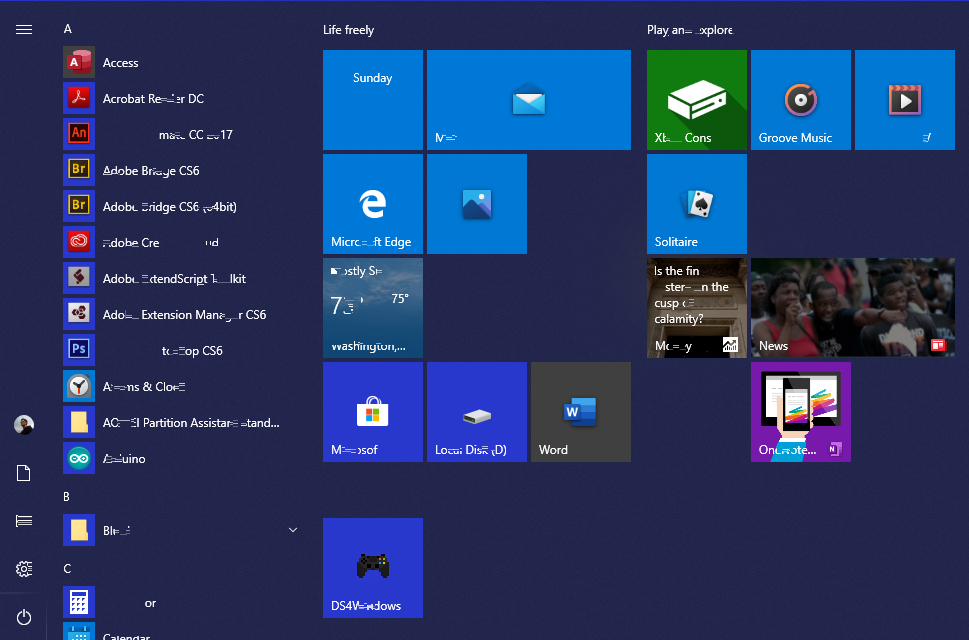Expand the Blender folder chevron
Viewport: 969px width, 640px height.
tap(293, 530)
